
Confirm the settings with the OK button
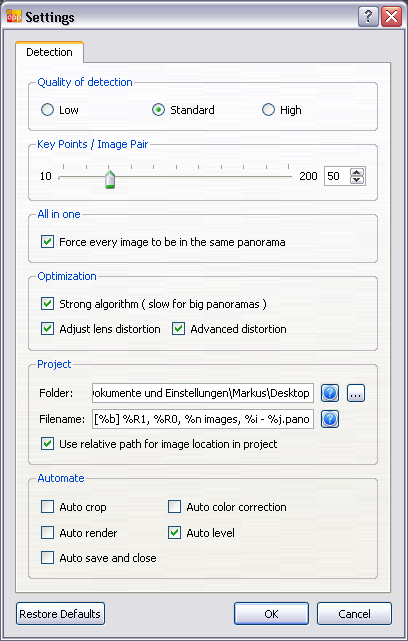[x=271, y=614]
